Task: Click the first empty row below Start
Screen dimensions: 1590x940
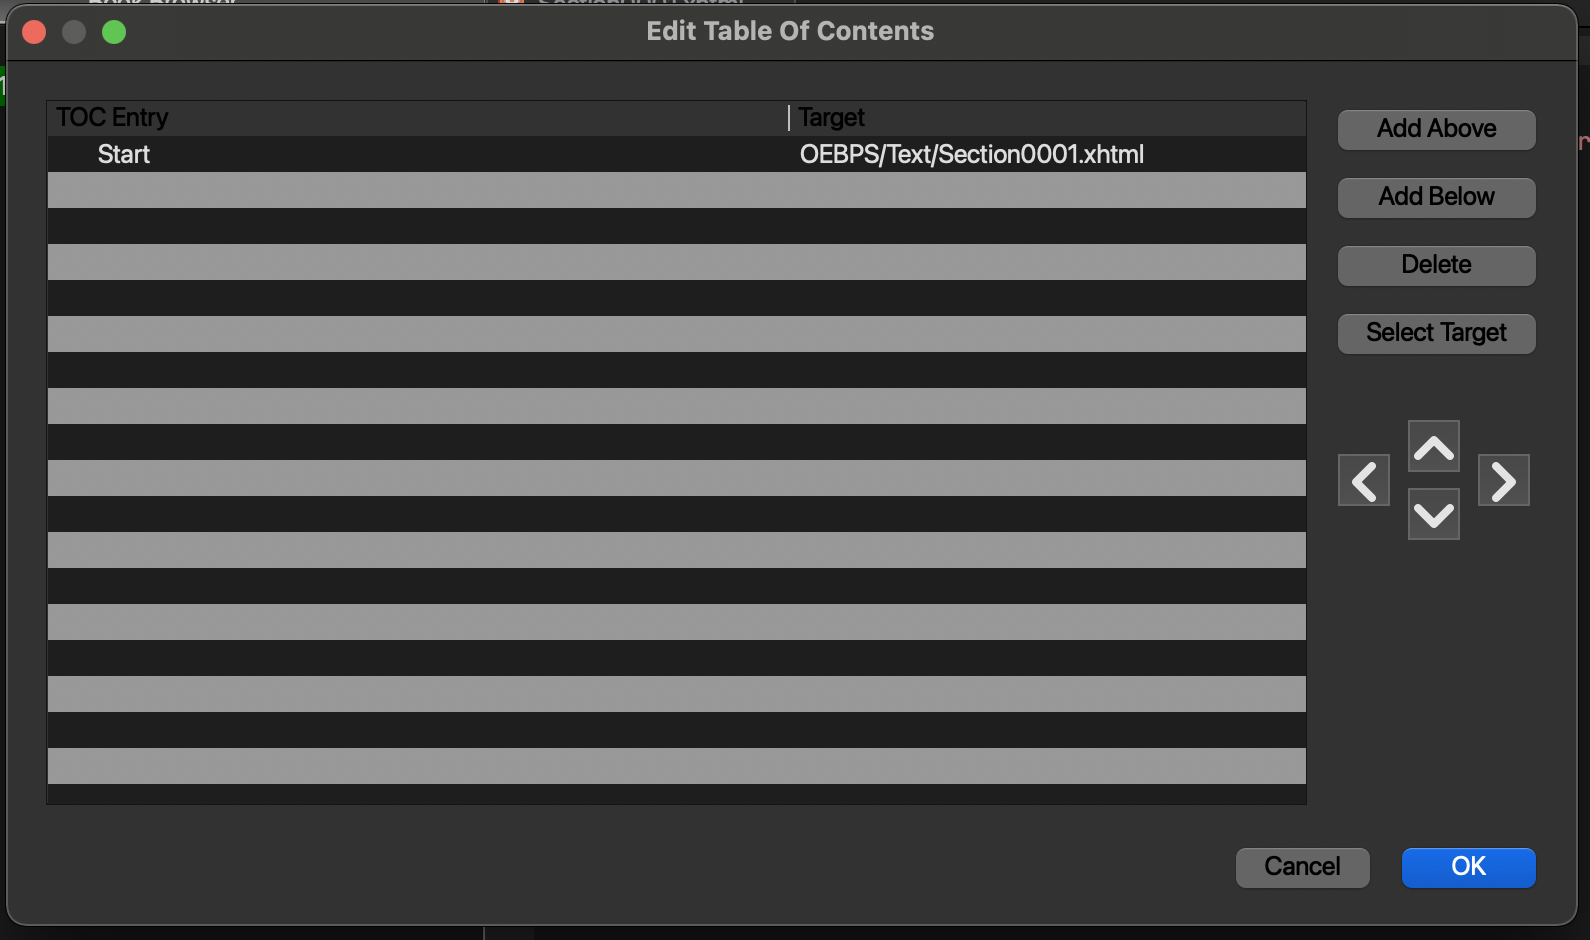Action: coord(676,190)
